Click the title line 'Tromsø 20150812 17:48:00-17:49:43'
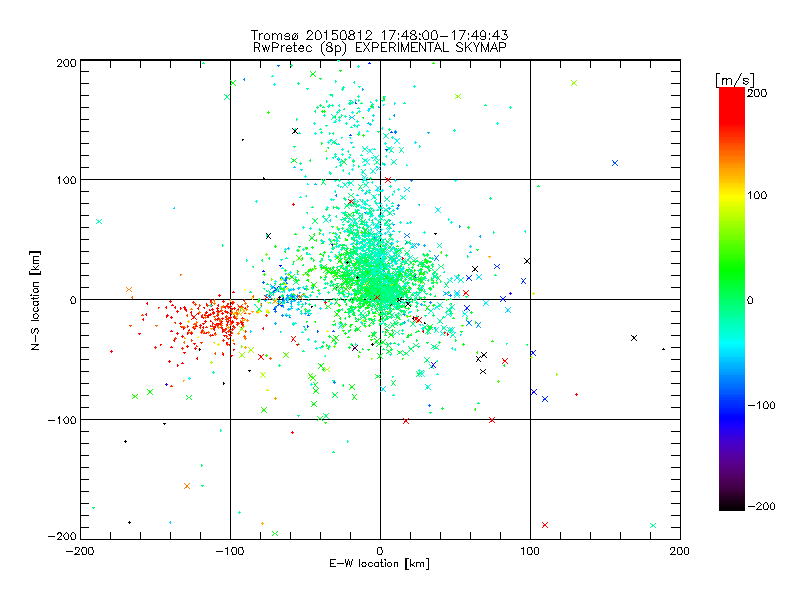800x600 pixels. [379, 35]
